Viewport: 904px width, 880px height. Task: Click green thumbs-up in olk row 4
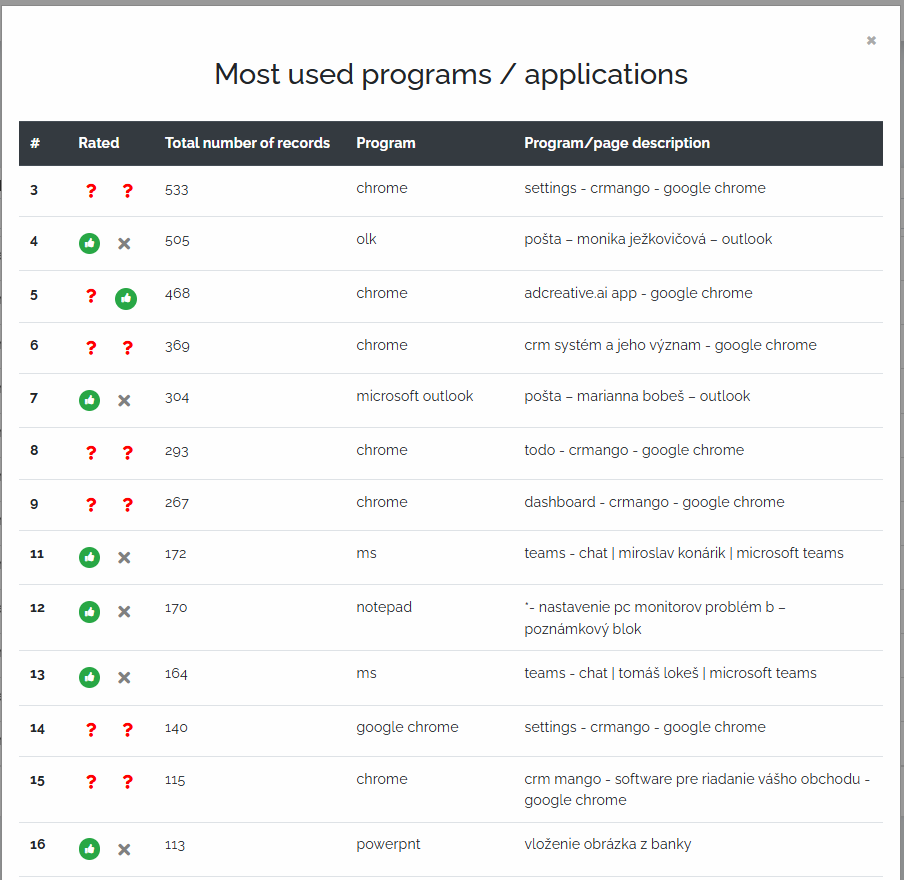(x=89, y=243)
